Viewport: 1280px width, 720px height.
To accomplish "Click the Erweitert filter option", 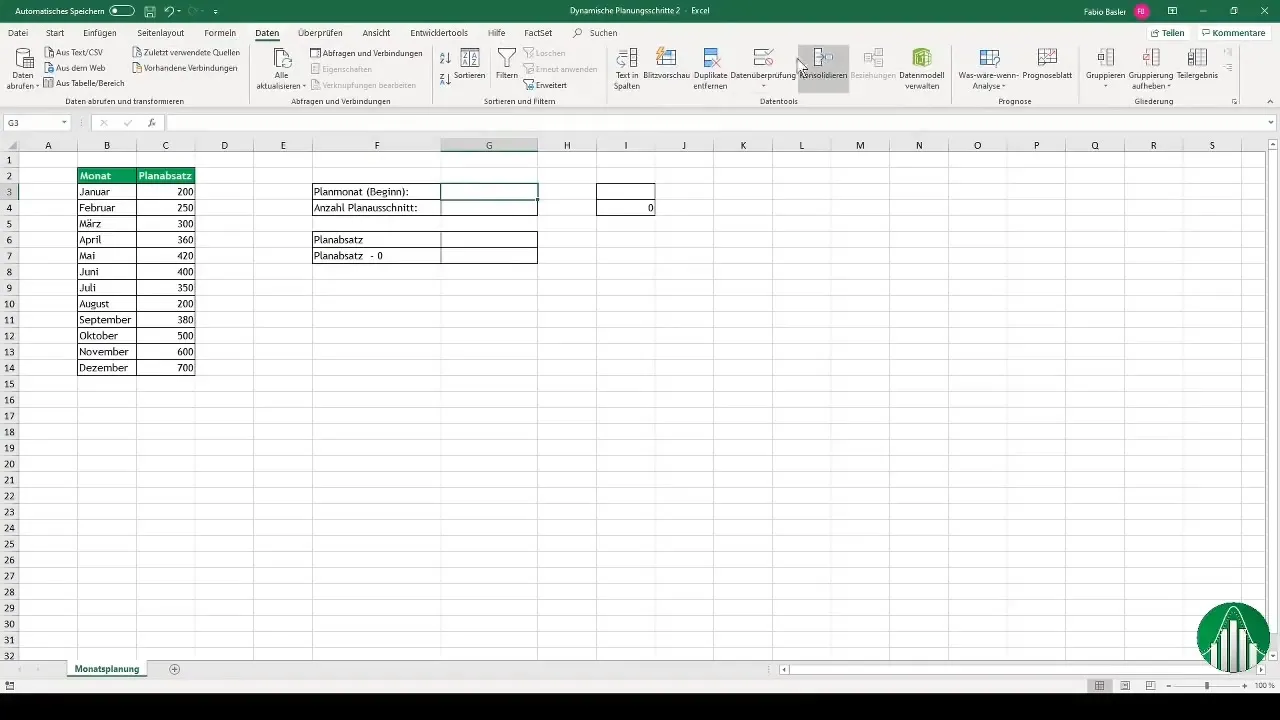I will coord(545,85).
